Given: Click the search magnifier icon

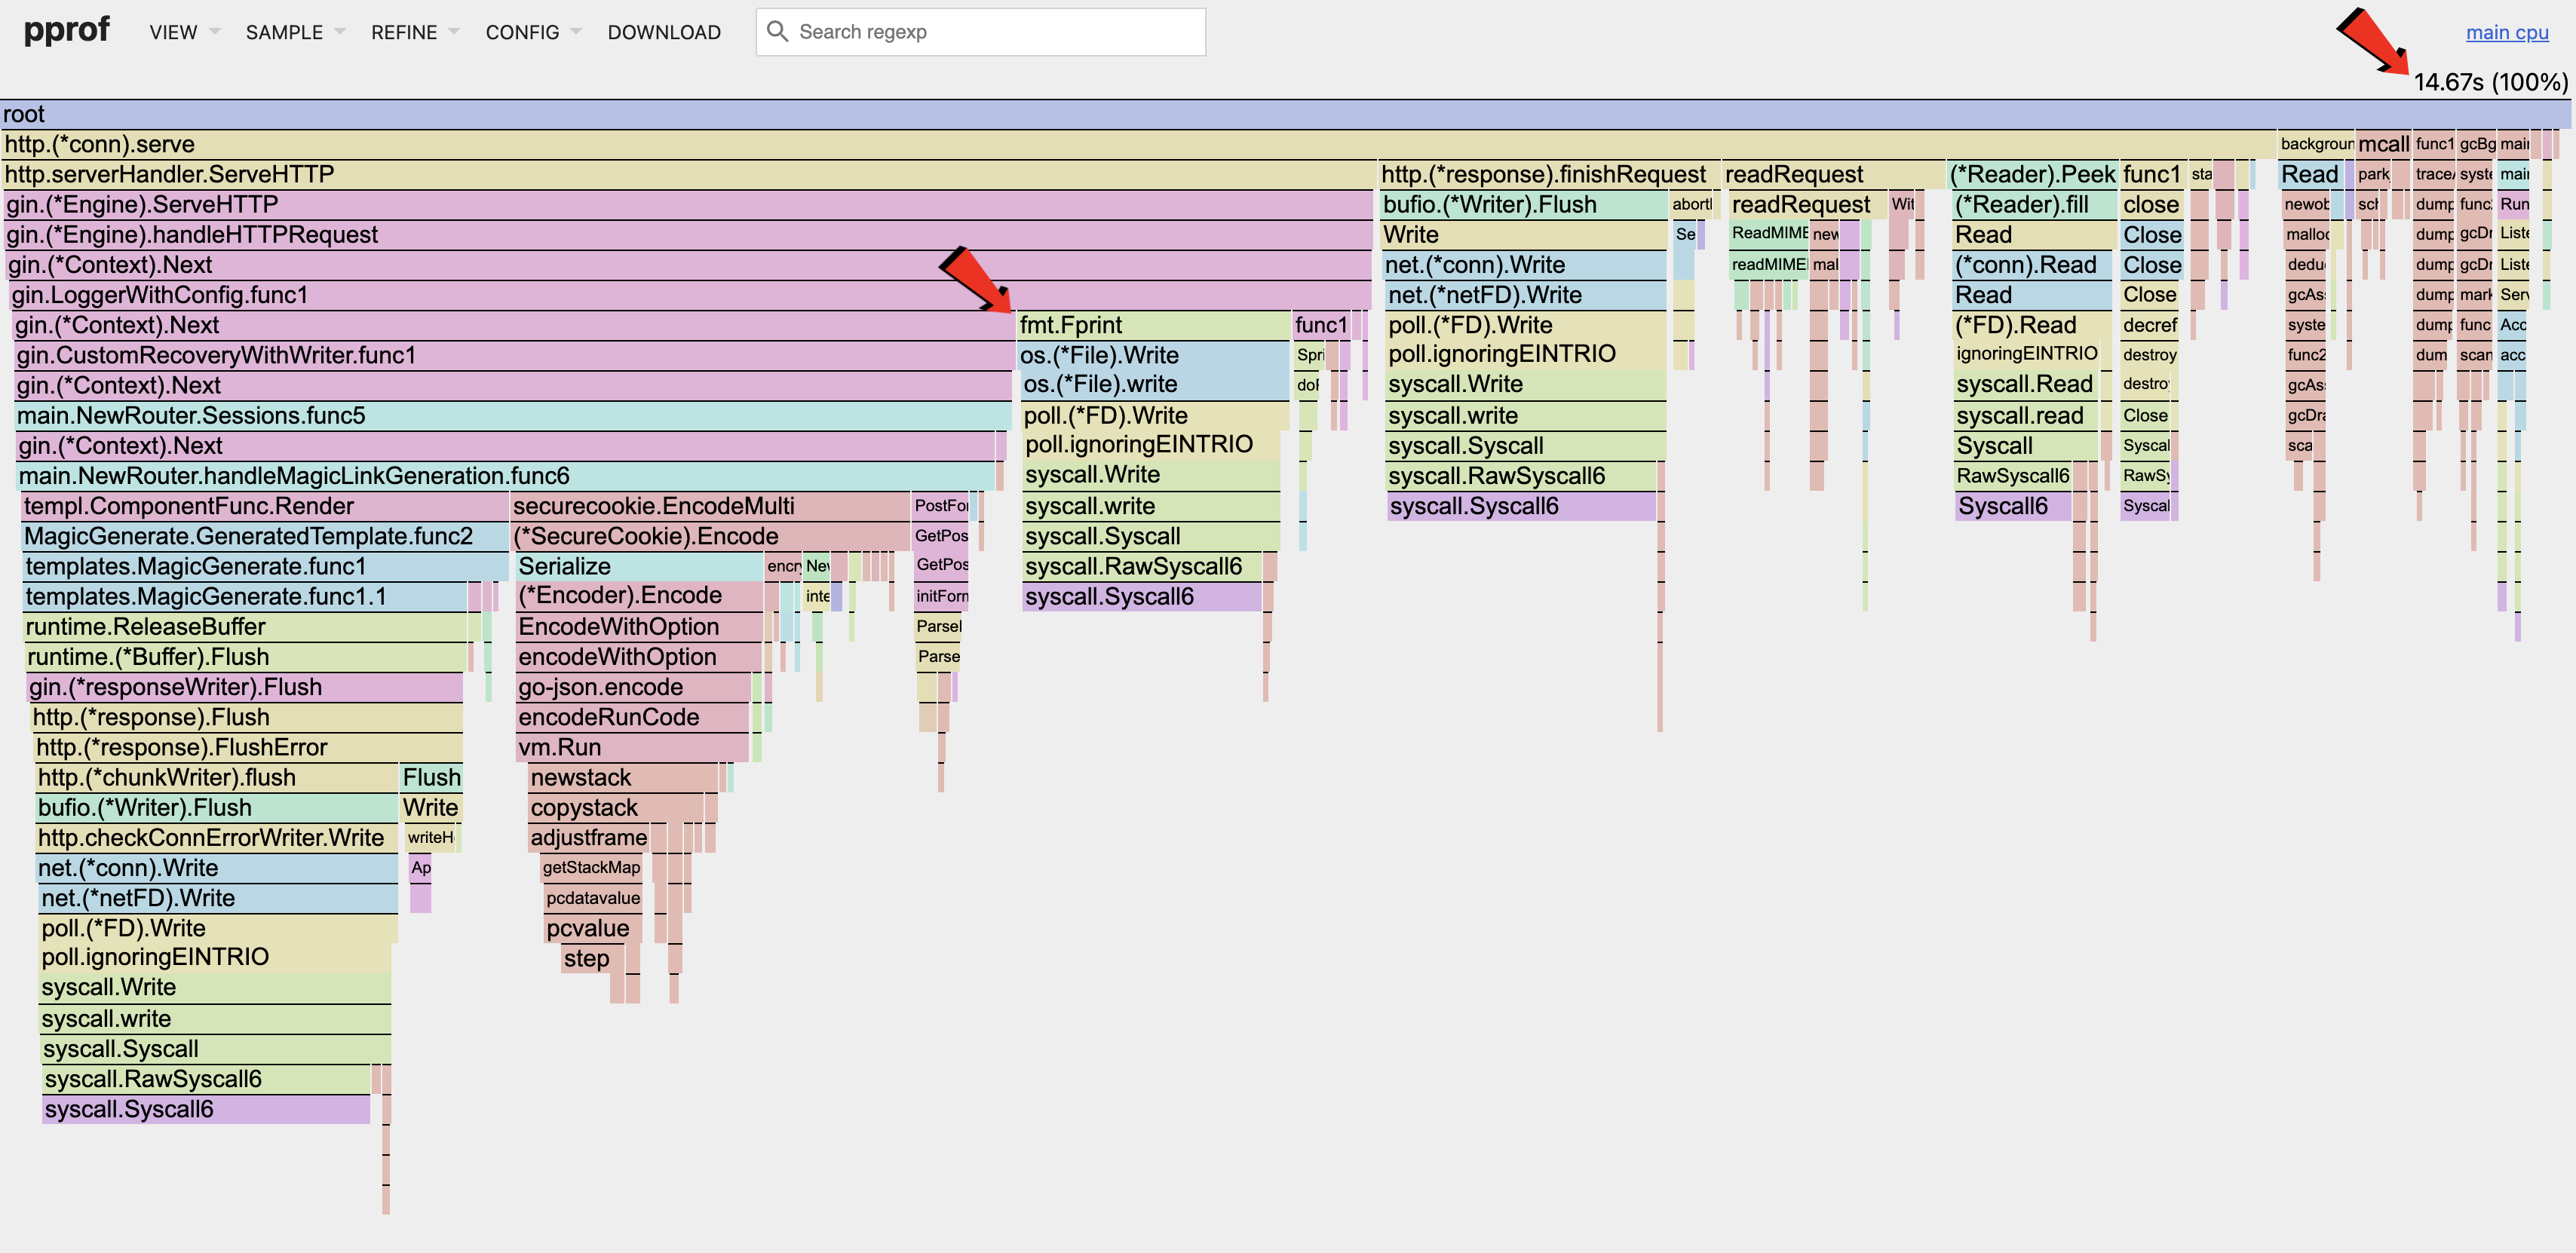Looking at the screenshot, I should coord(777,31).
